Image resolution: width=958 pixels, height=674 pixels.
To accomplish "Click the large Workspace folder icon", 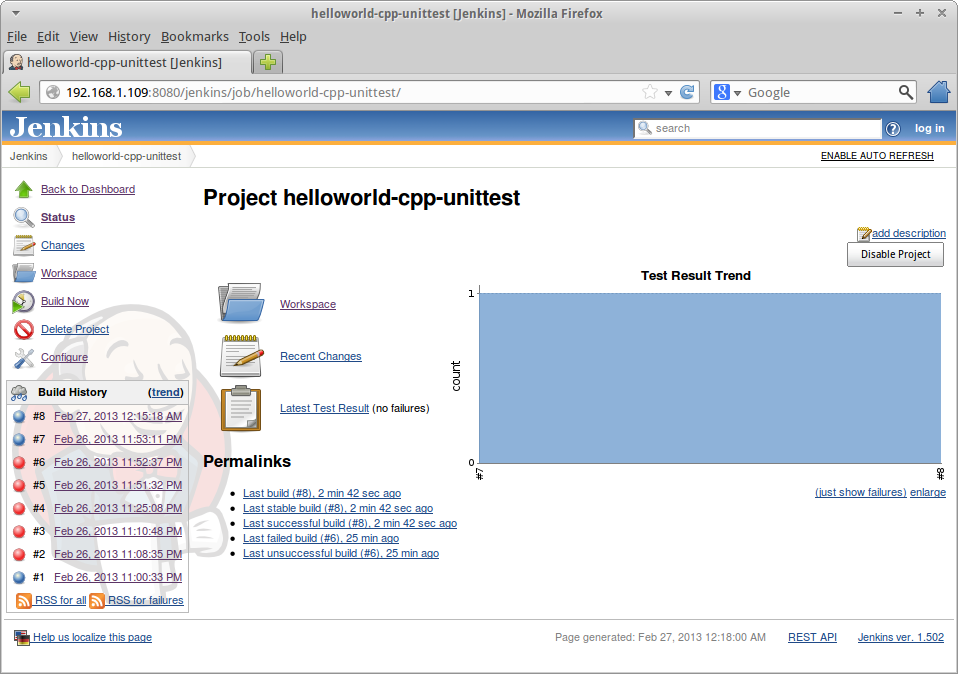I will (x=241, y=303).
